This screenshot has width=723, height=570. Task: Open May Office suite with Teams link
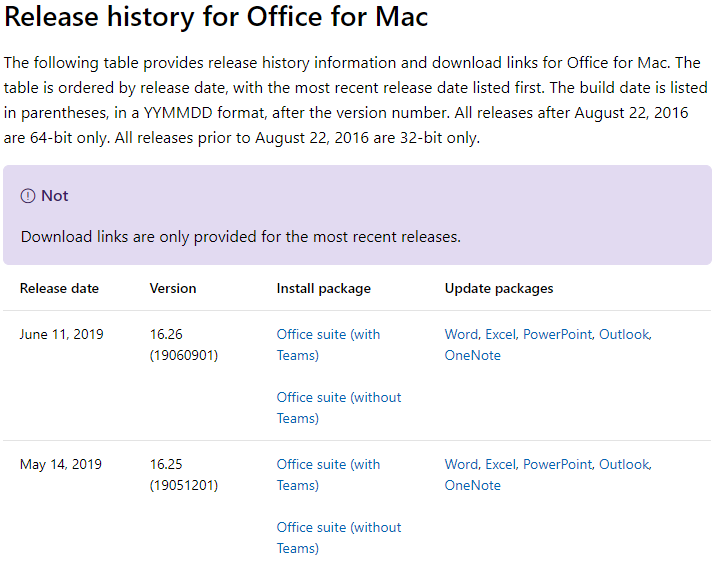click(328, 475)
